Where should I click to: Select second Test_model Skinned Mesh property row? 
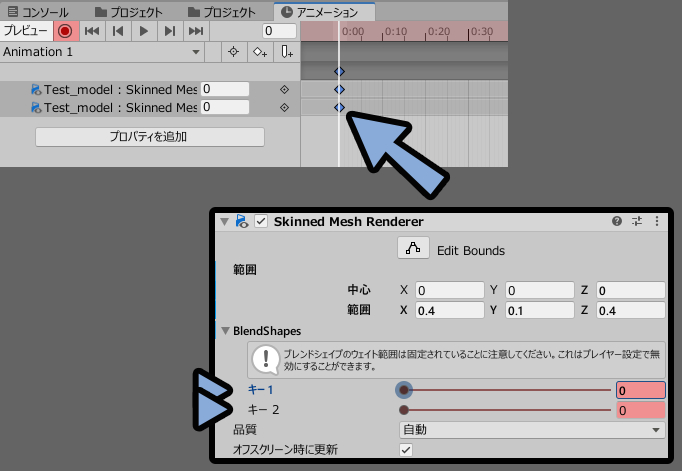150,107
